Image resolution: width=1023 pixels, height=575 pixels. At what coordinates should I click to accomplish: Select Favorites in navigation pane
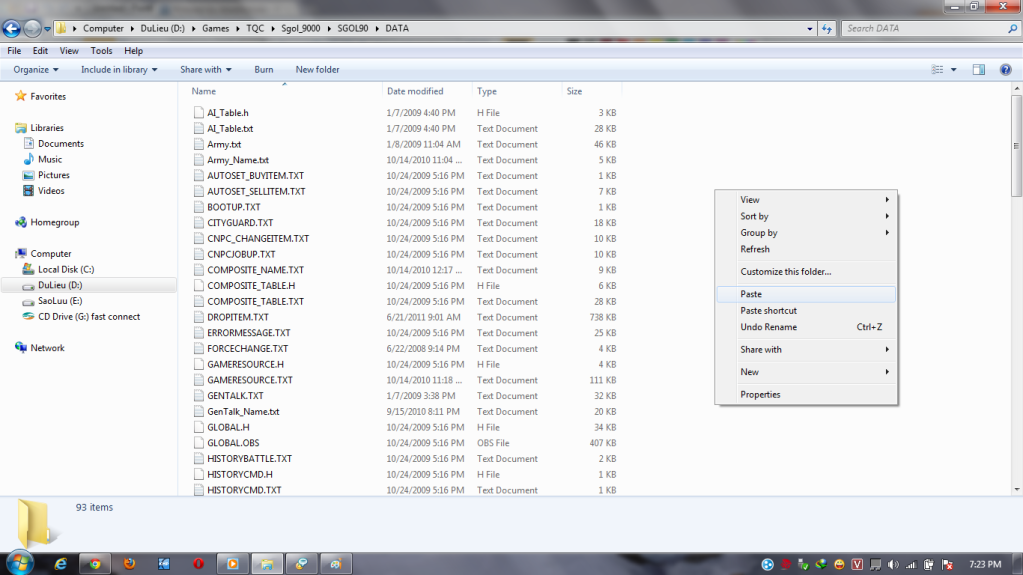(x=48, y=97)
